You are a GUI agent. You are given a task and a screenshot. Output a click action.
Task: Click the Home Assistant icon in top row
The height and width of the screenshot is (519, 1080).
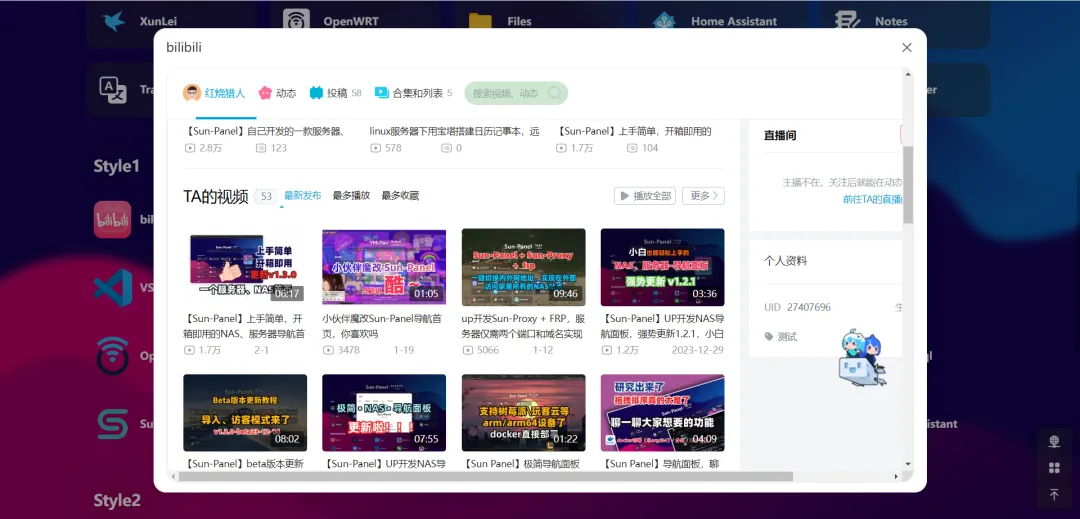(664, 21)
